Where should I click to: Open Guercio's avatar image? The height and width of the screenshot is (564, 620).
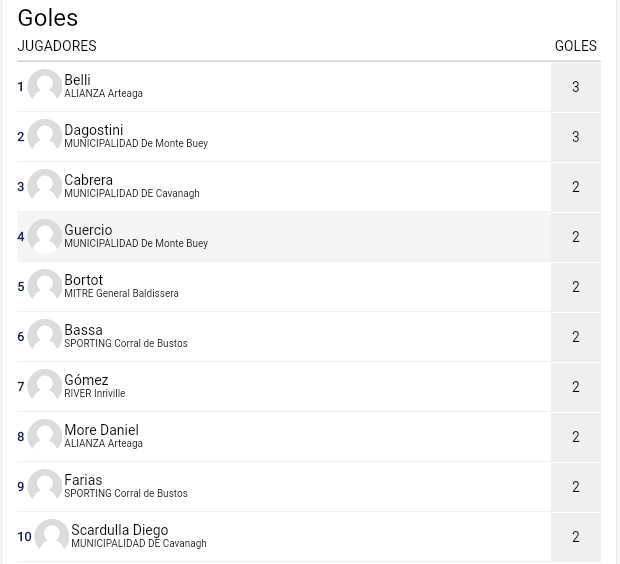(x=45, y=237)
